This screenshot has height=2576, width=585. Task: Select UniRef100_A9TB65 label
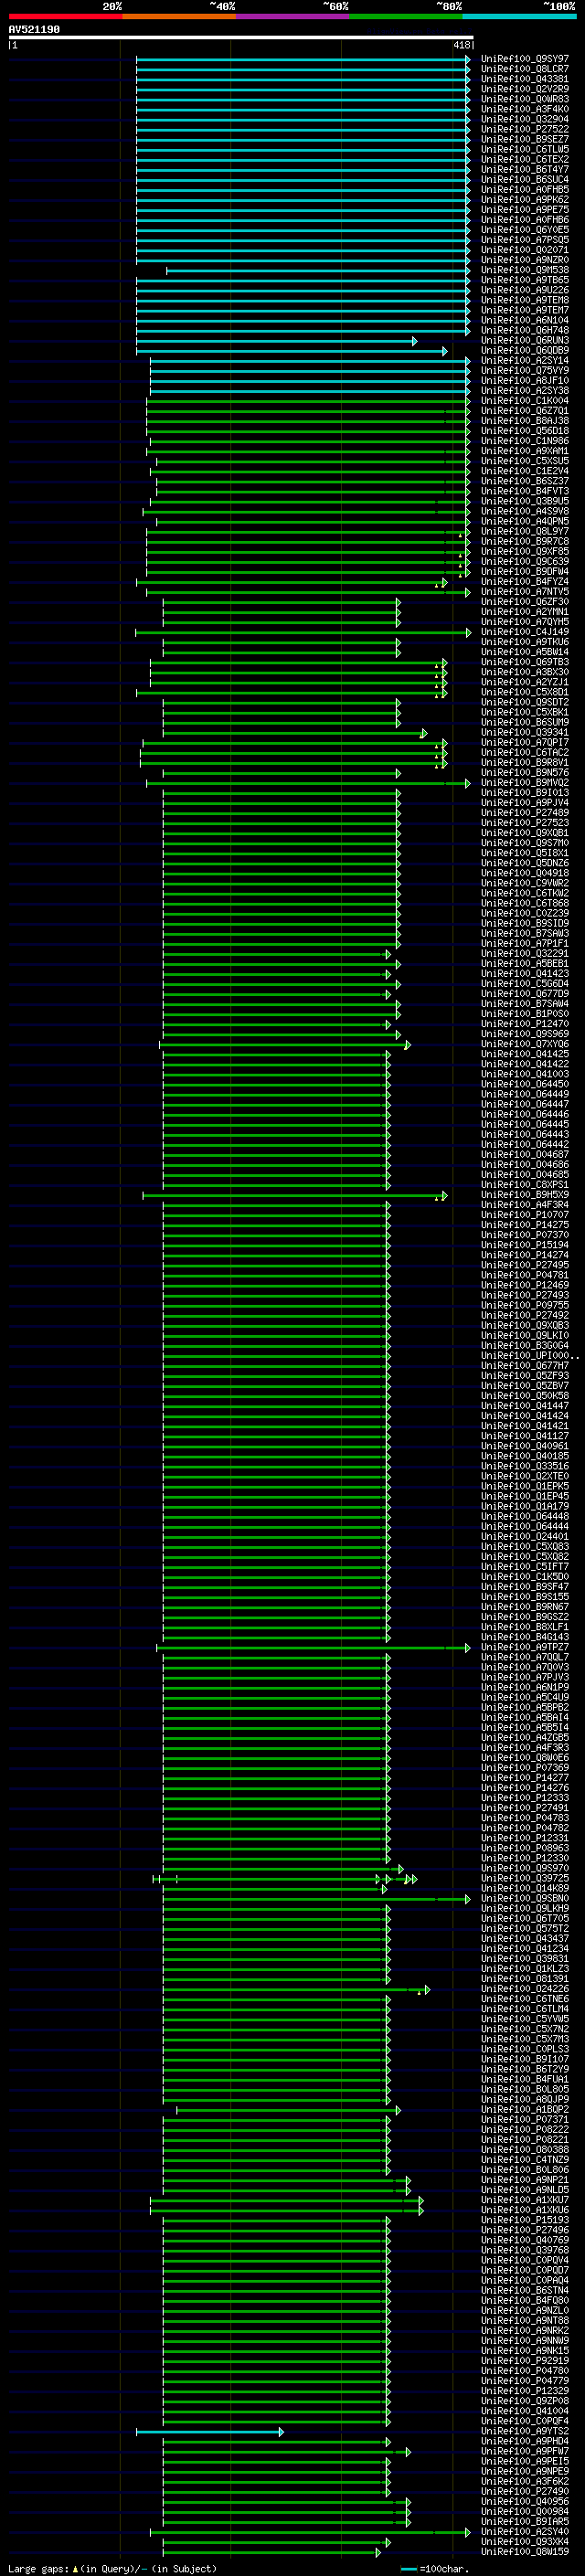pos(524,280)
